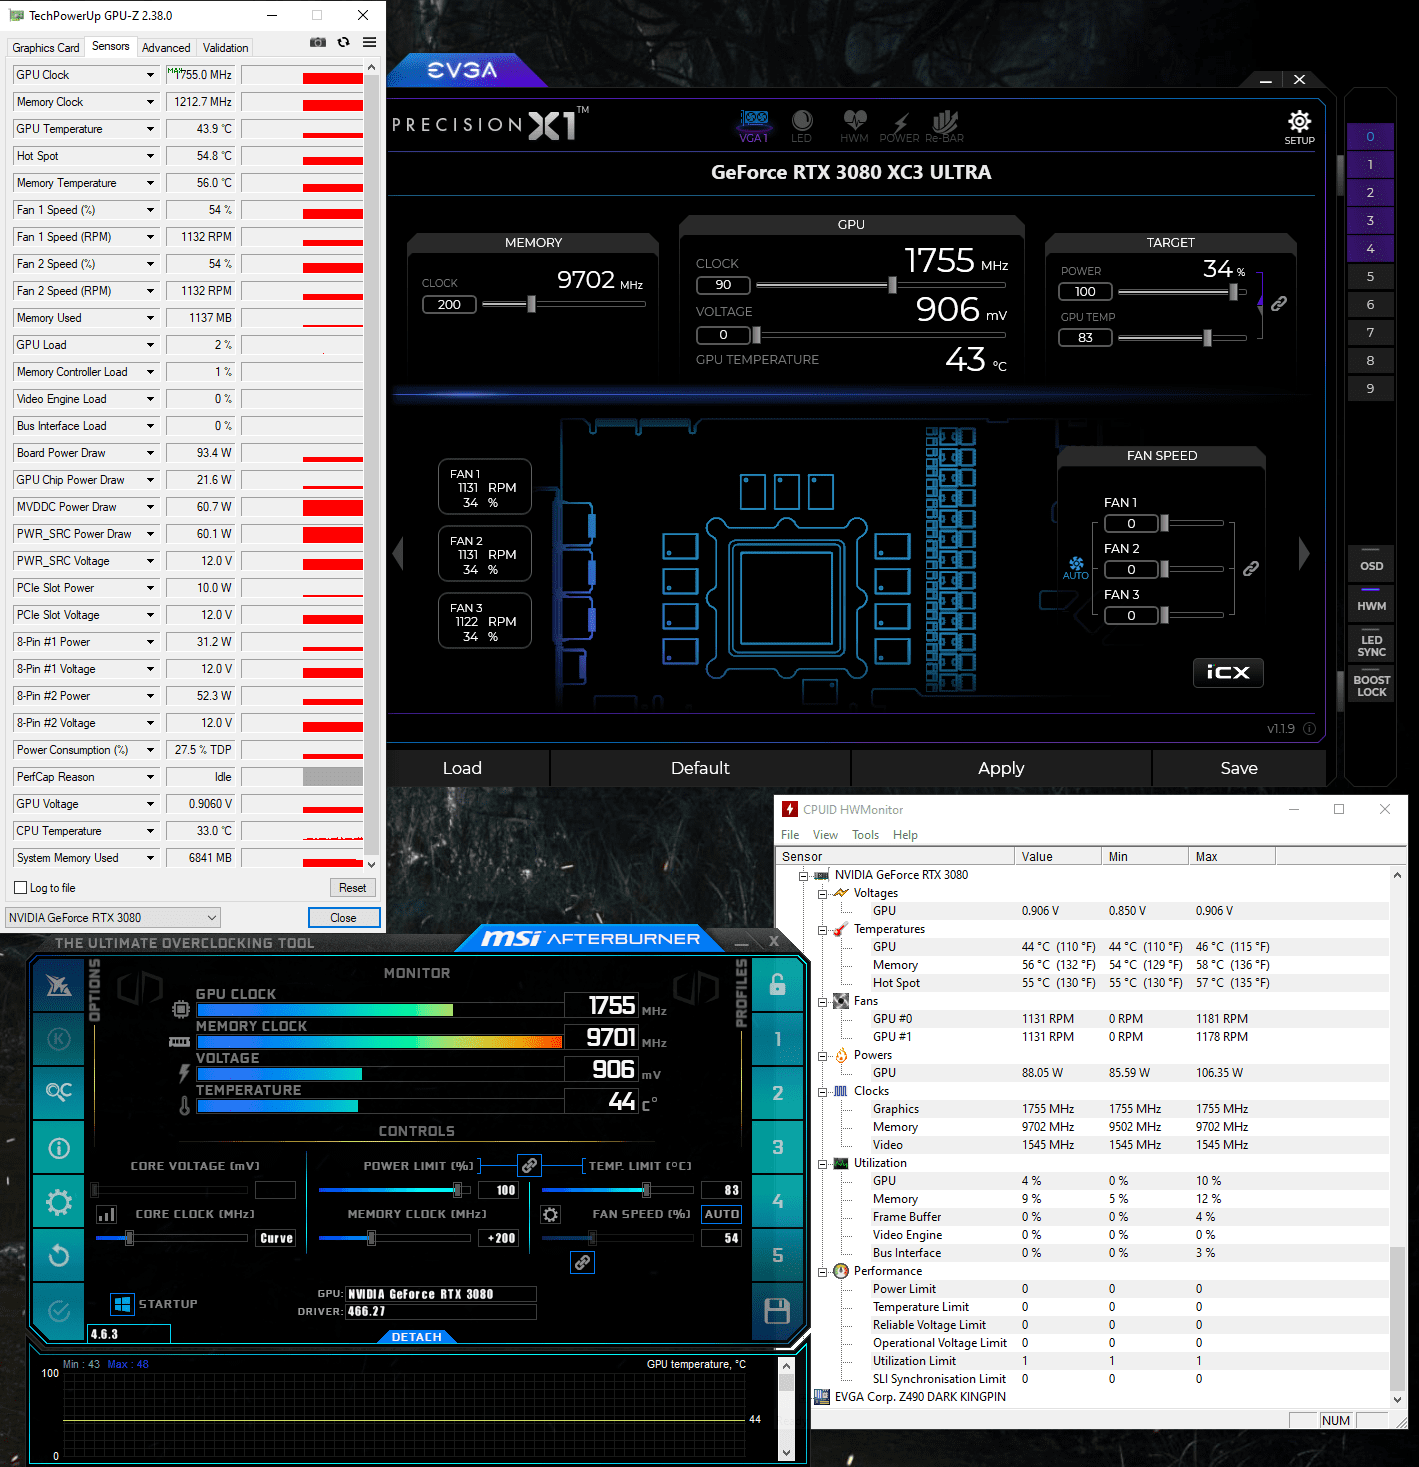Collapse the Voltages node in HWMonitor
1419x1467 pixels.
(822, 893)
